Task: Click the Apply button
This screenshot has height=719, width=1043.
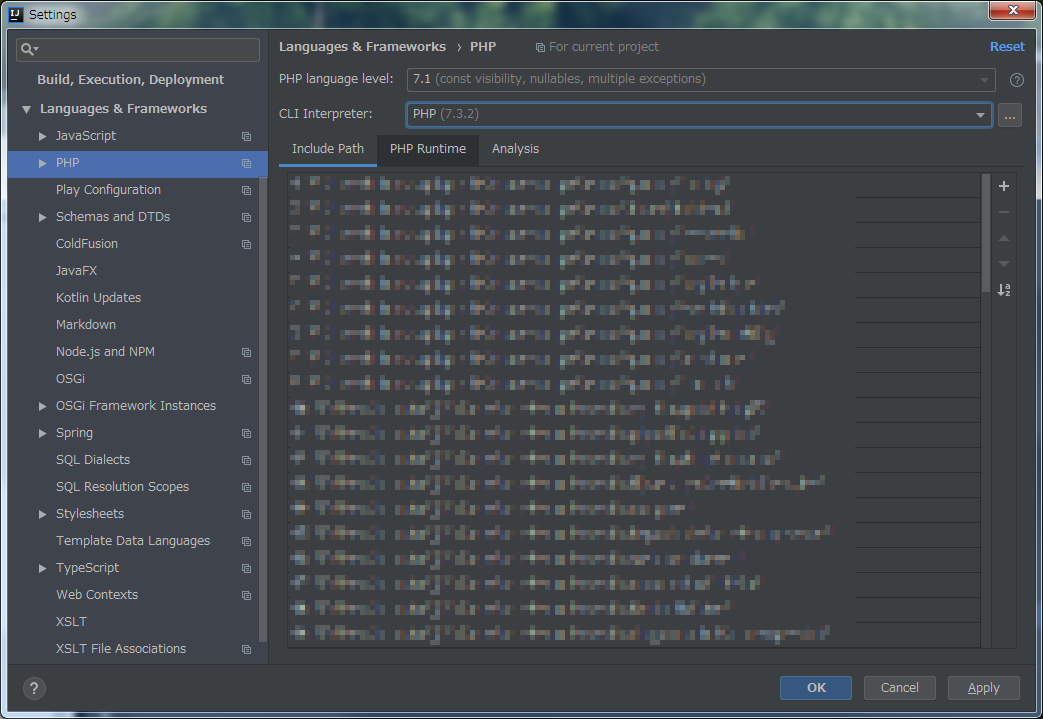Action: [983, 688]
